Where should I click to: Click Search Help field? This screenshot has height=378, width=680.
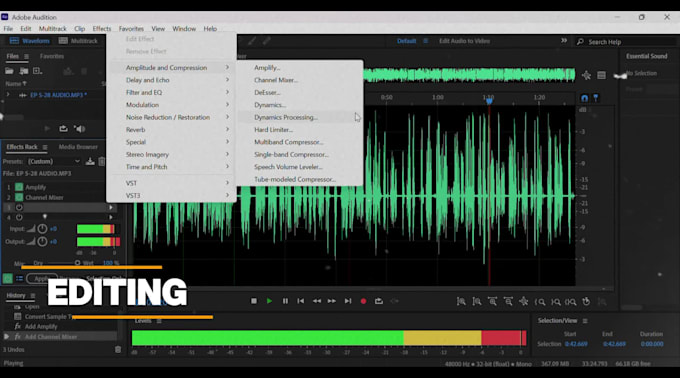626,42
